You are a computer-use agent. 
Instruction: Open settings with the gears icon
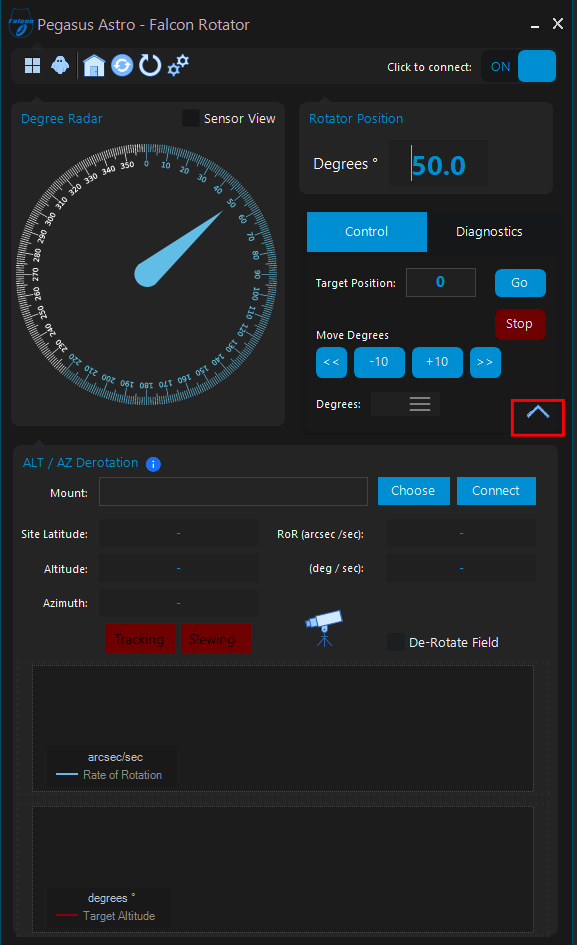point(178,64)
